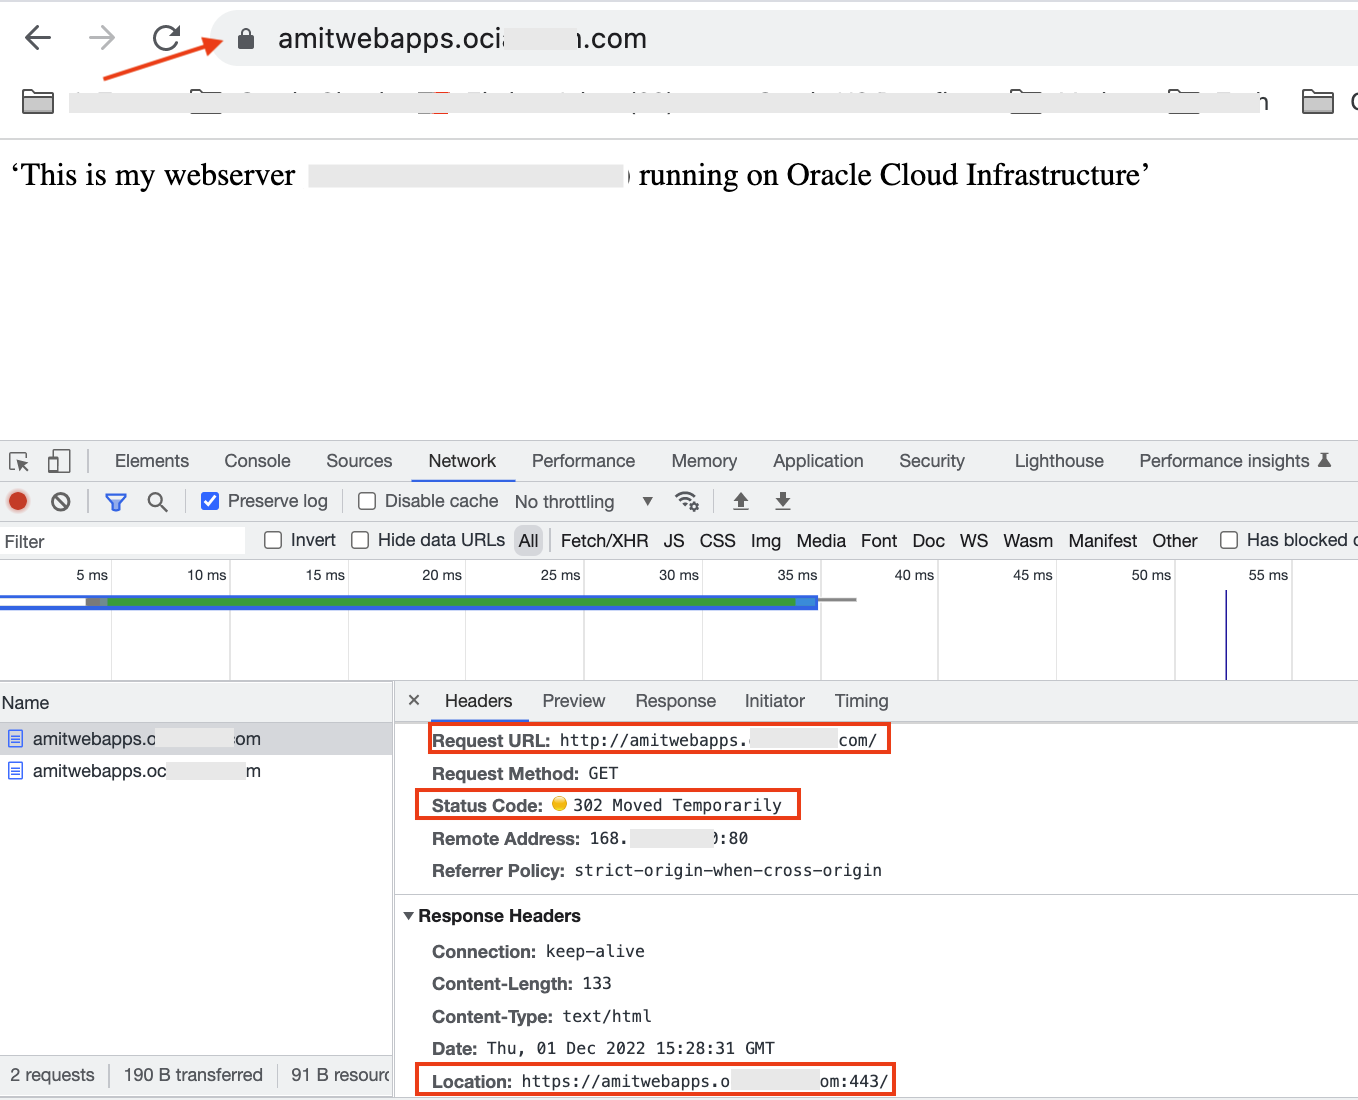Image resolution: width=1358 pixels, height=1100 pixels.
Task: Stop recording with the red record button
Action: point(18,501)
